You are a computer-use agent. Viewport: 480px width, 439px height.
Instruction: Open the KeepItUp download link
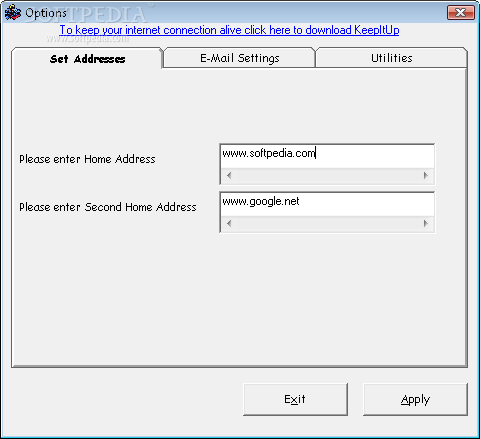tap(229, 30)
